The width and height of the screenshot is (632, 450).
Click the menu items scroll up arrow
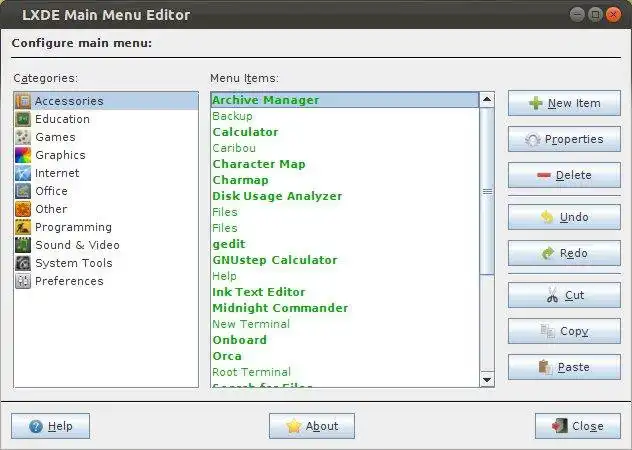coord(487,99)
